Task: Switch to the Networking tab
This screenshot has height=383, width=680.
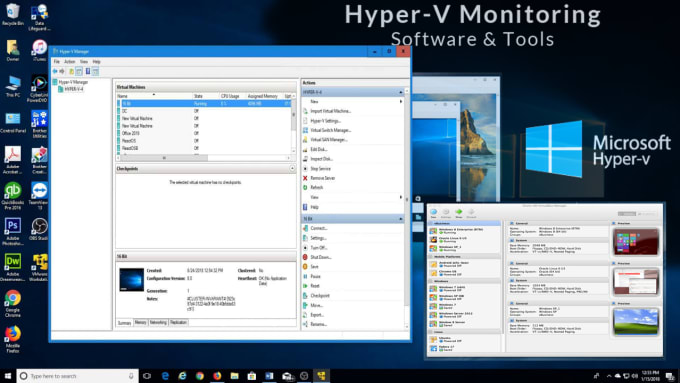Action: (158, 322)
